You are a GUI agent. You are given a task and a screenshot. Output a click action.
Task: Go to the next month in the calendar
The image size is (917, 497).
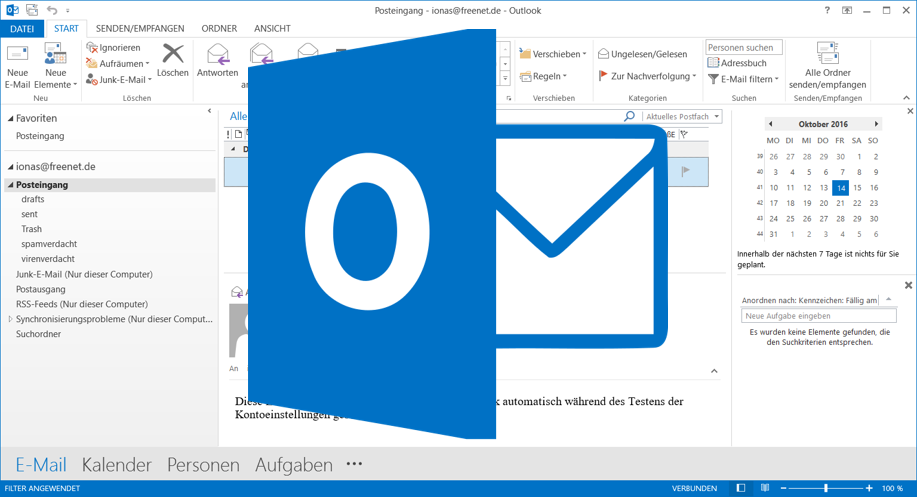pyautogui.click(x=876, y=124)
